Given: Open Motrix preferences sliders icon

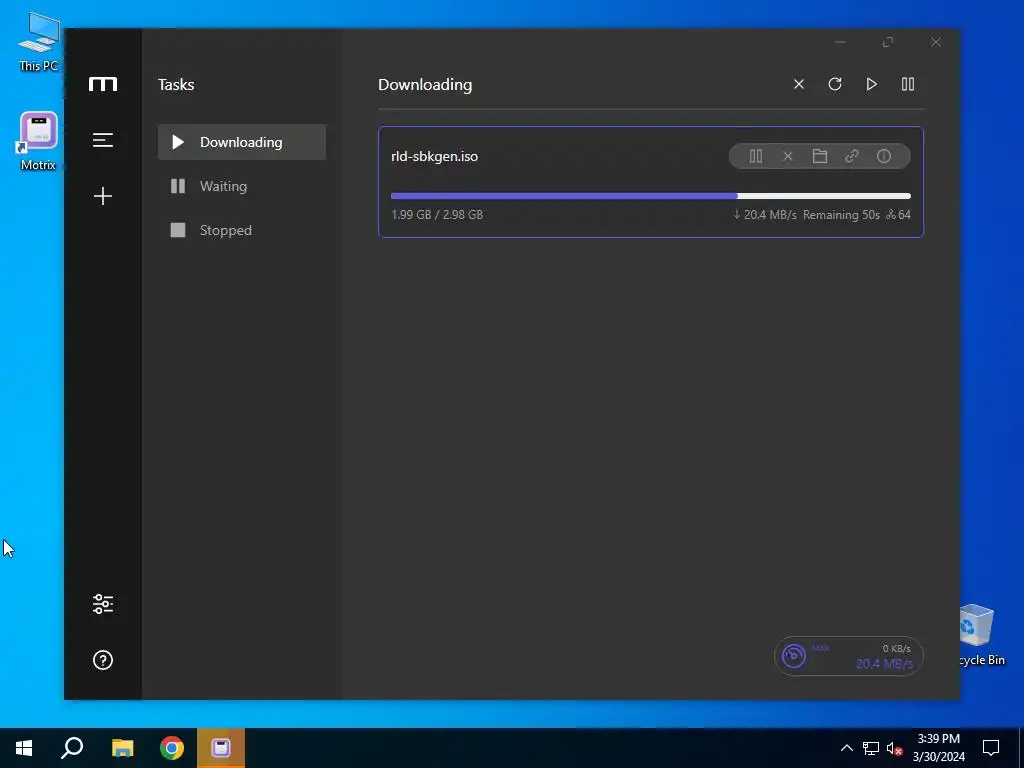Looking at the screenshot, I should [103, 604].
